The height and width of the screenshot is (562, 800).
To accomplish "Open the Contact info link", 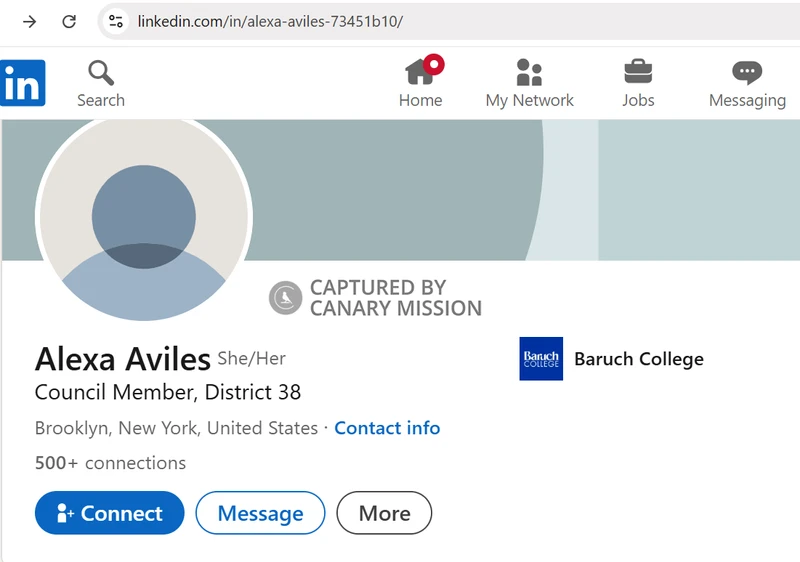I will pyautogui.click(x=387, y=428).
